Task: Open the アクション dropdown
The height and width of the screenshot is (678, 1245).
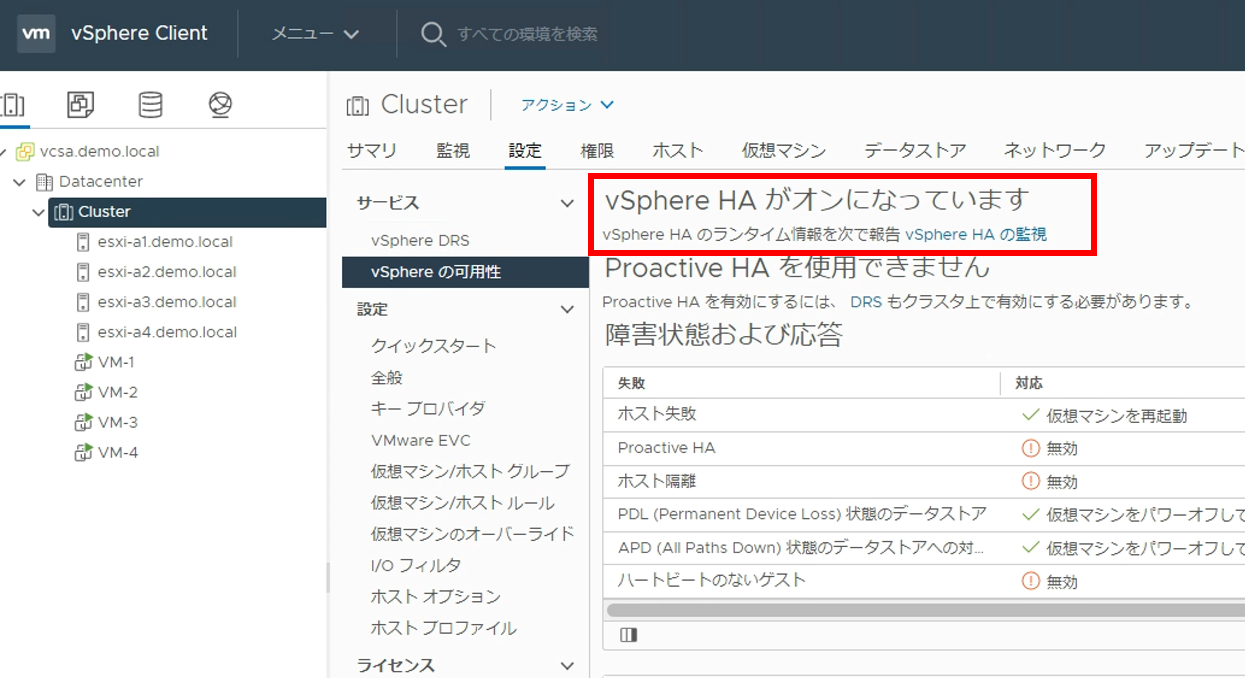Action: tap(567, 105)
